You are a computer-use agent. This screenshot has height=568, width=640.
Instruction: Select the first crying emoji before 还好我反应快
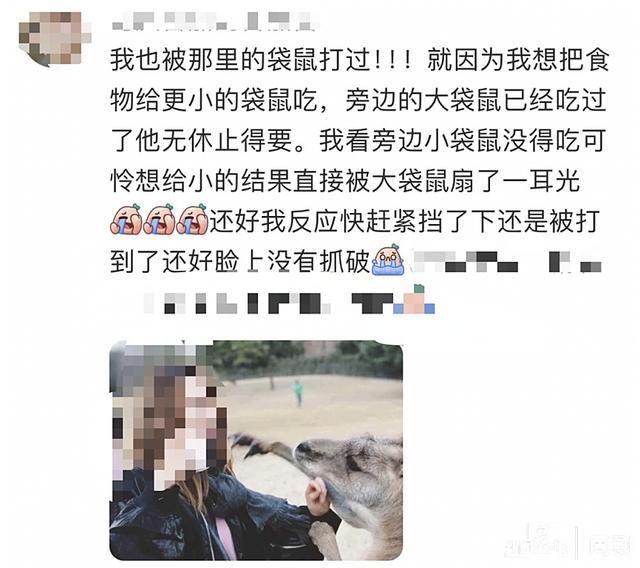(x=126, y=220)
